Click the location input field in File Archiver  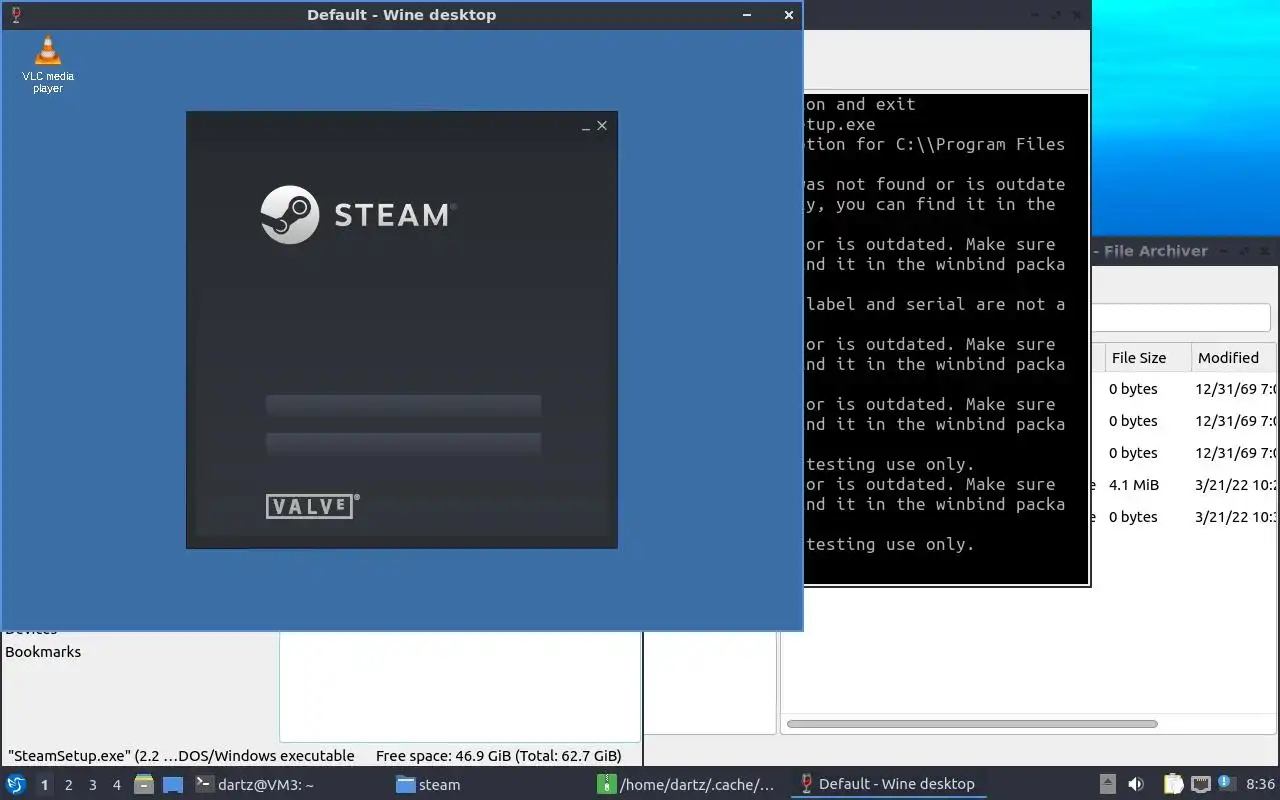click(x=1180, y=318)
